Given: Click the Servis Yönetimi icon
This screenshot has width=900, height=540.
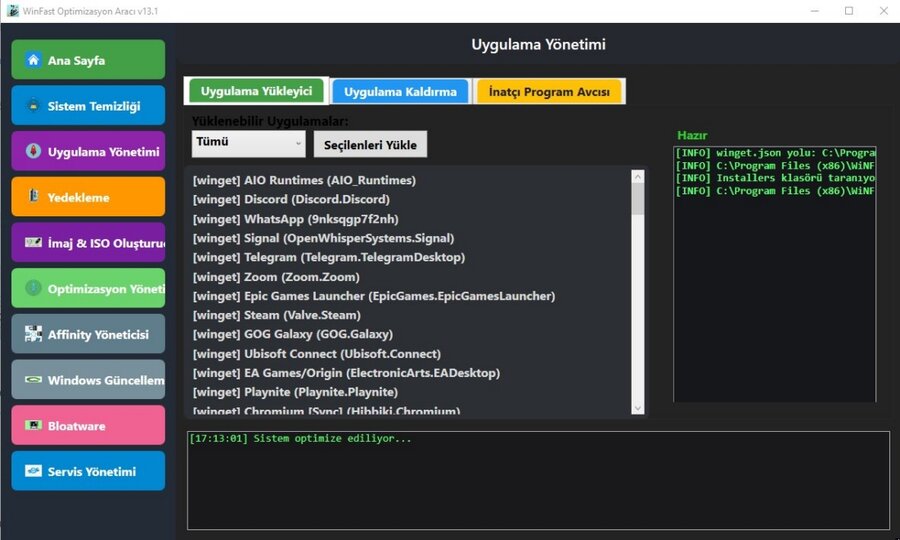Looking at the screenshot, I should pos(33,471).
